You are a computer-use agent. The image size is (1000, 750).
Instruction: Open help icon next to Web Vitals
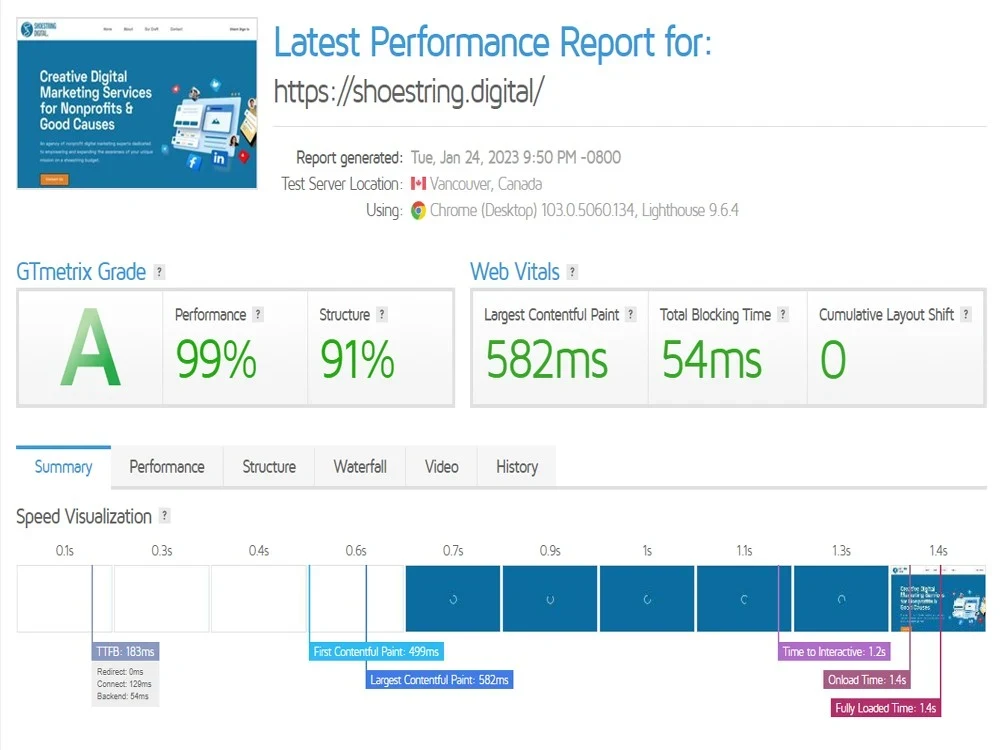pos(573,272)
